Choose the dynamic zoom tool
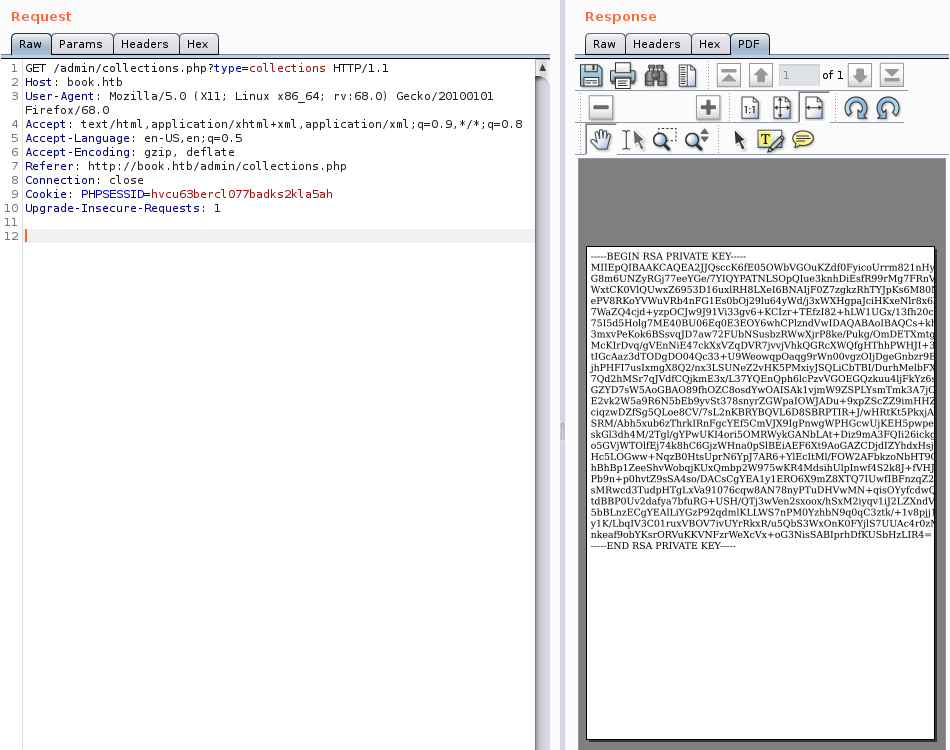The width and height of the screenshot is (950, 750). coord(697,140)
